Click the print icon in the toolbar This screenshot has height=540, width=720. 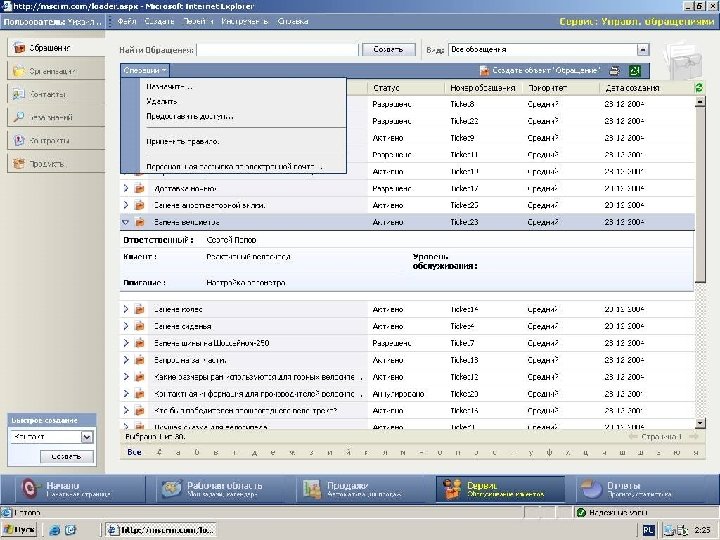615,71
